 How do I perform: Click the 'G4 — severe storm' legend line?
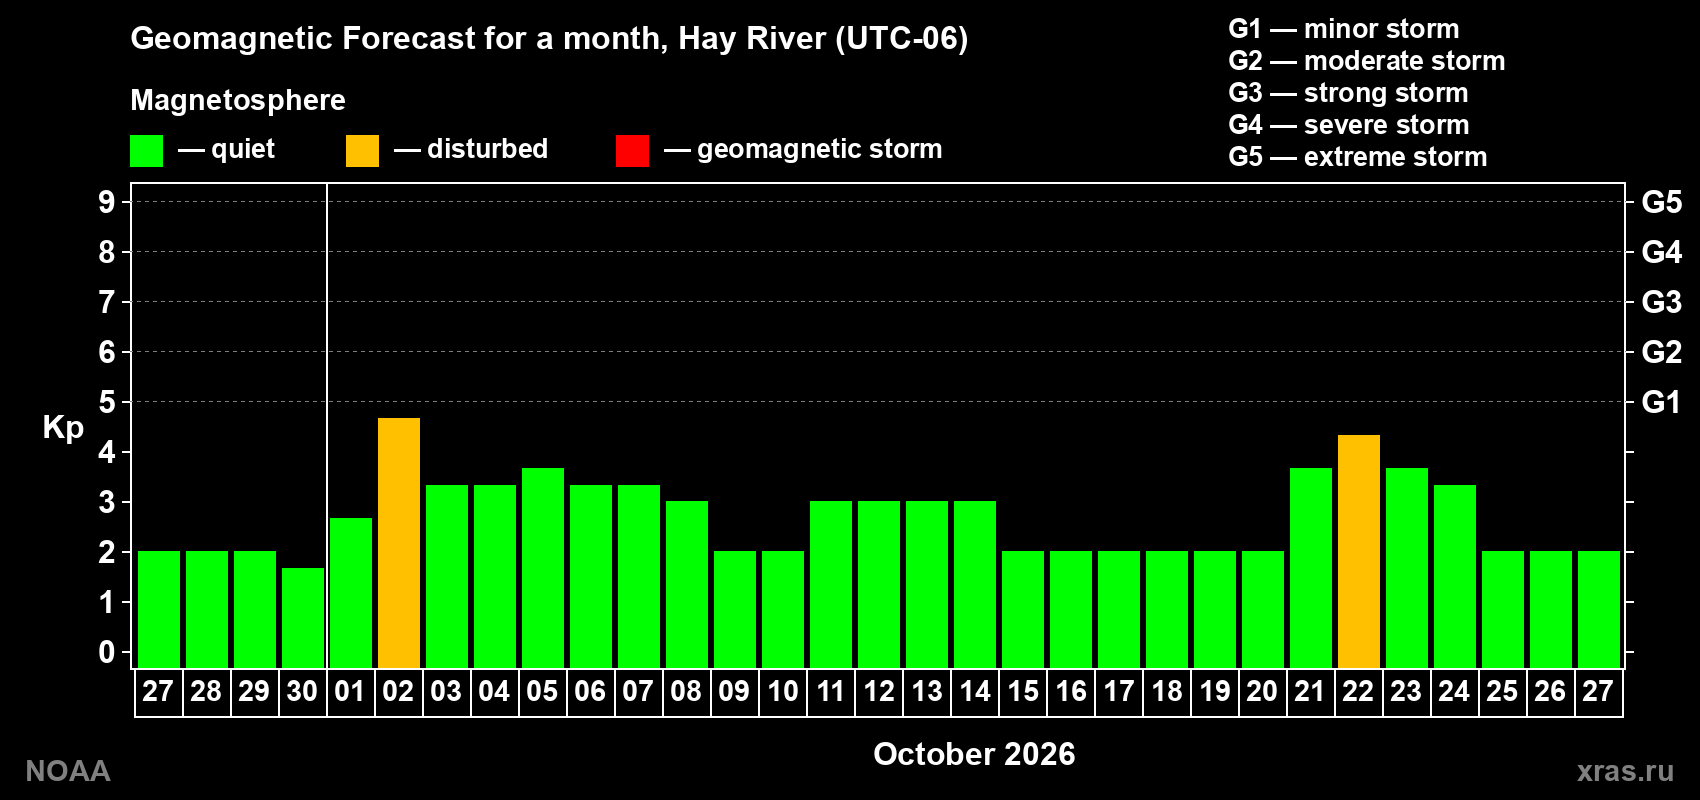click(1349, 125)
